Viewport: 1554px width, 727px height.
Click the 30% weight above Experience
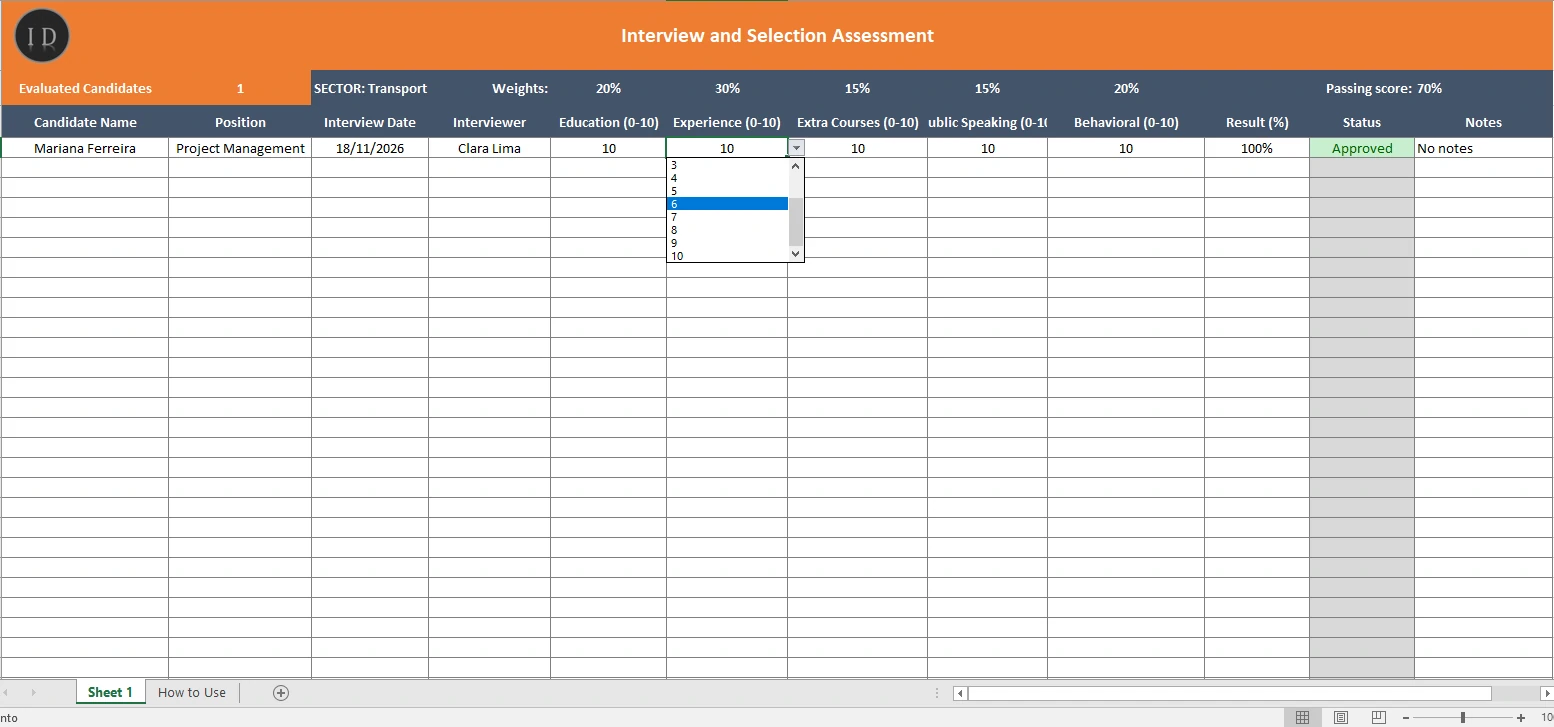point(727,88)
